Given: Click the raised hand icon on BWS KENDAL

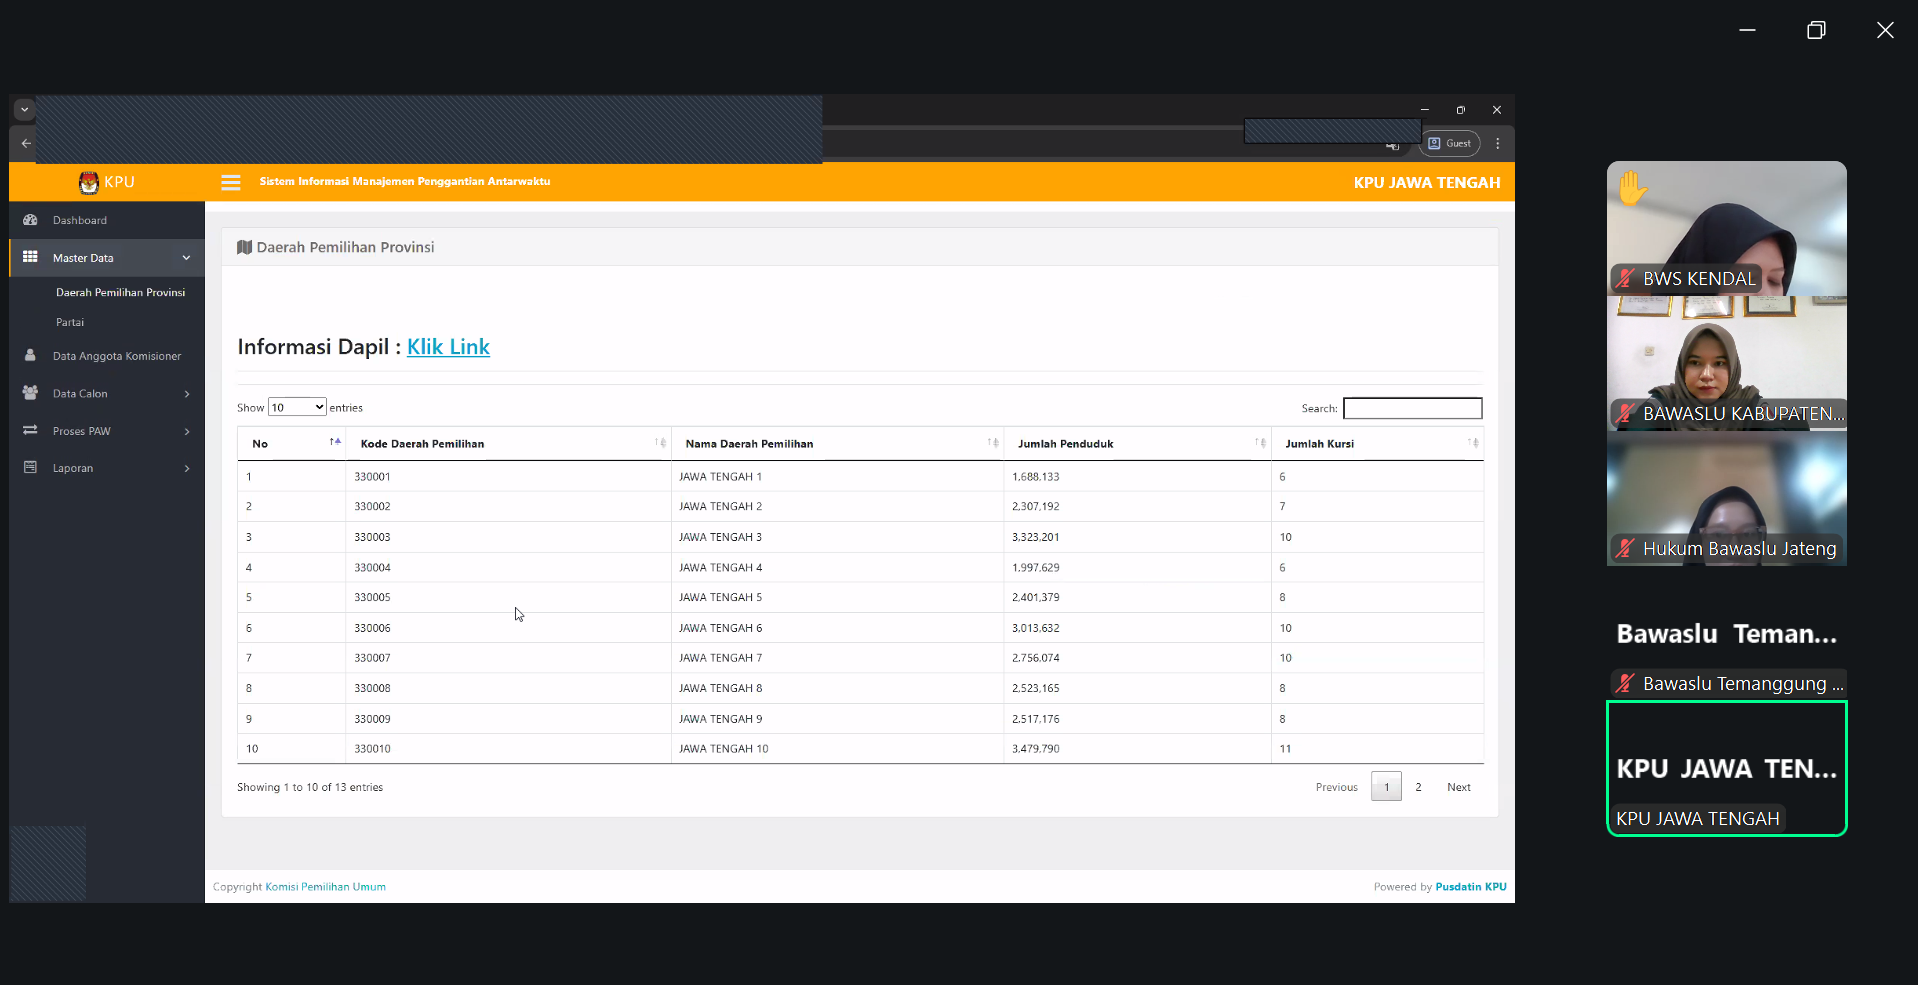Looking at the screenshot, I should [x=1632, y=187].
